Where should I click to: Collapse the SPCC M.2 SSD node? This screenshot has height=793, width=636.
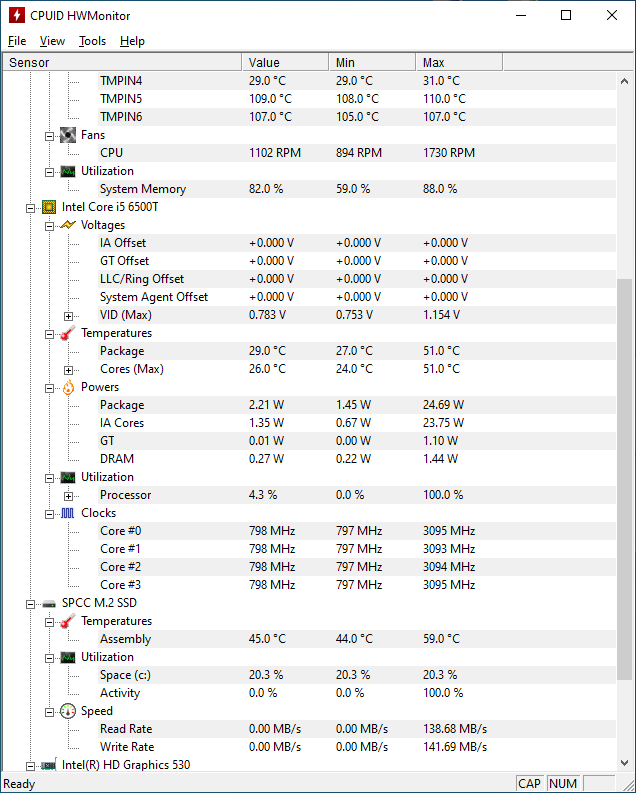click(x=30, y=604)
